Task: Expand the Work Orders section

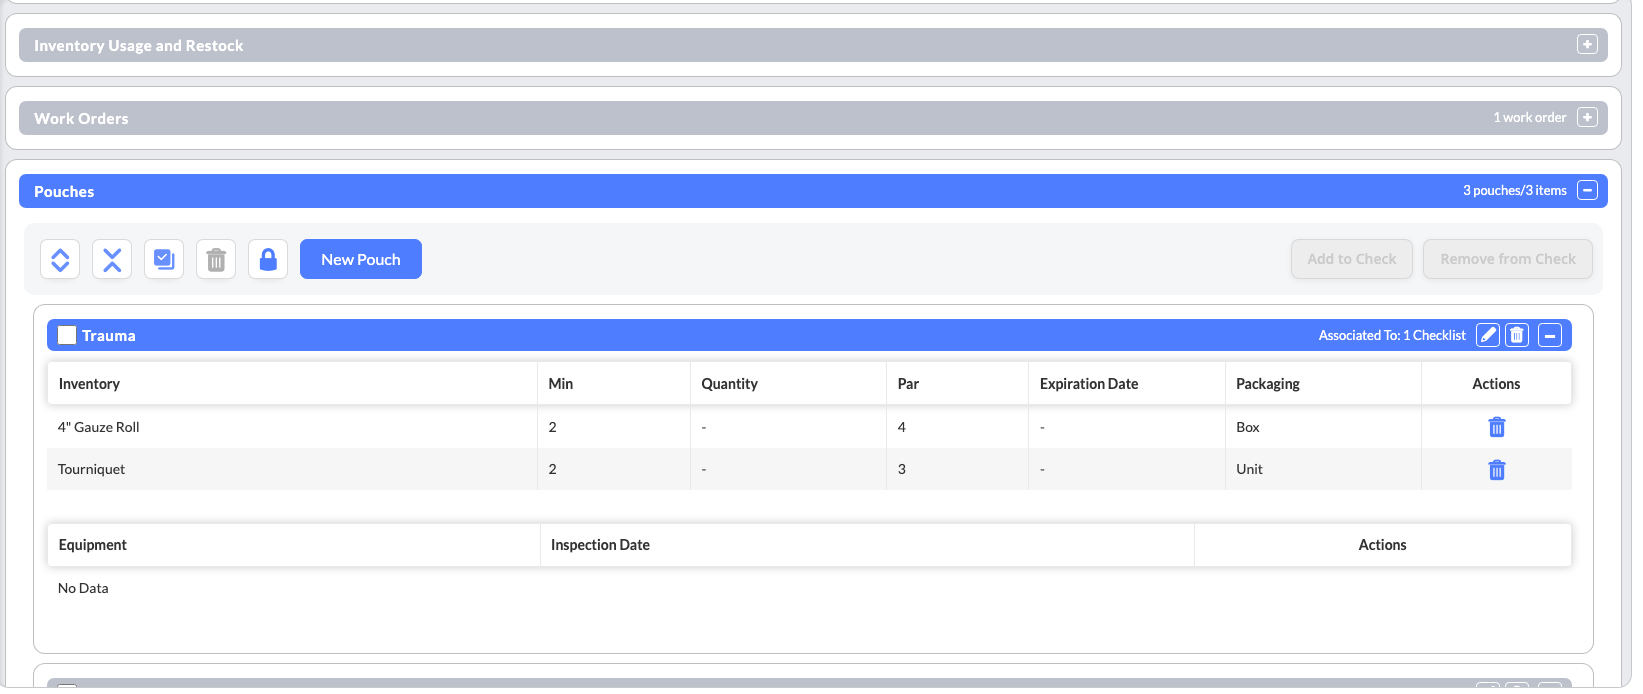Action: 1587,117
